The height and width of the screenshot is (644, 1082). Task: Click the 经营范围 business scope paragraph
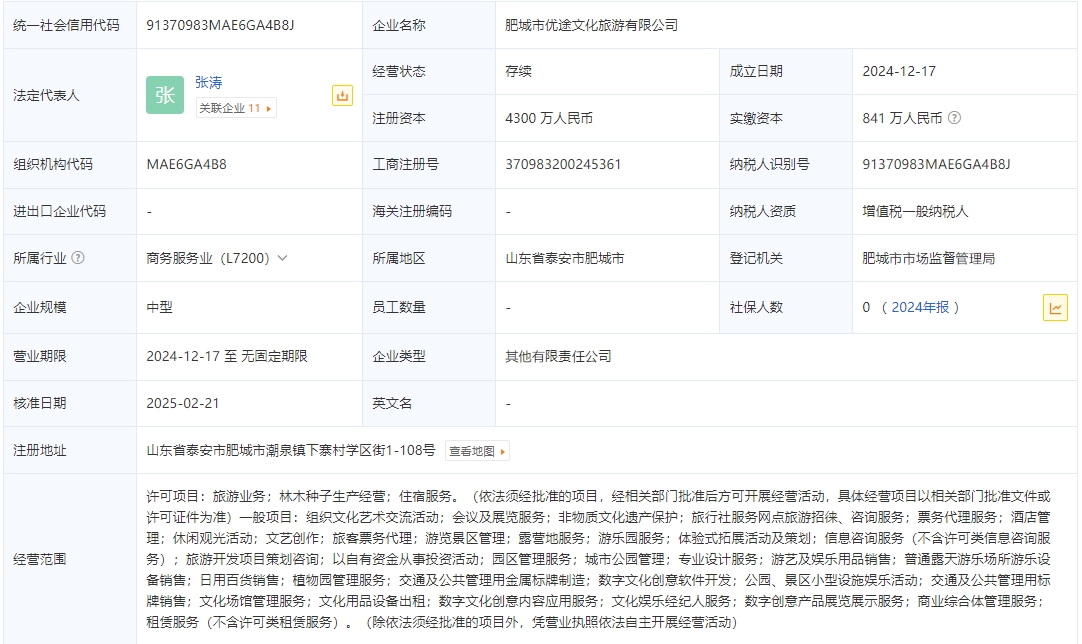[x=598, y=559]
